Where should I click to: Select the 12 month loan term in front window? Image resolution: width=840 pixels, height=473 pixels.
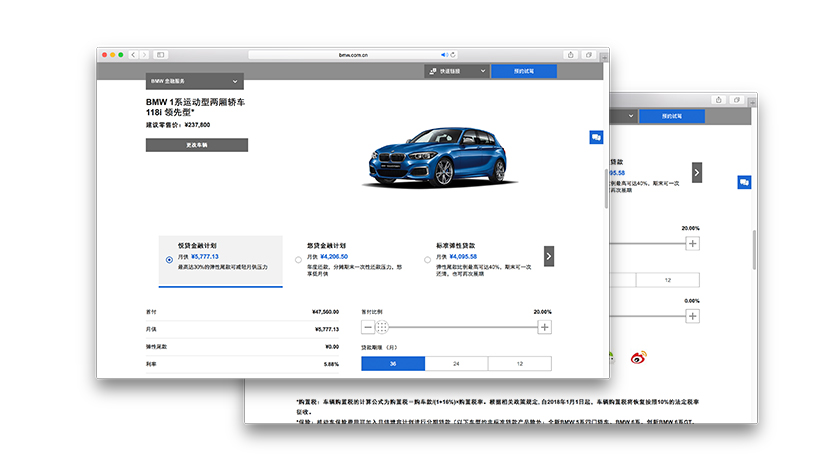(x=520, y=364)
